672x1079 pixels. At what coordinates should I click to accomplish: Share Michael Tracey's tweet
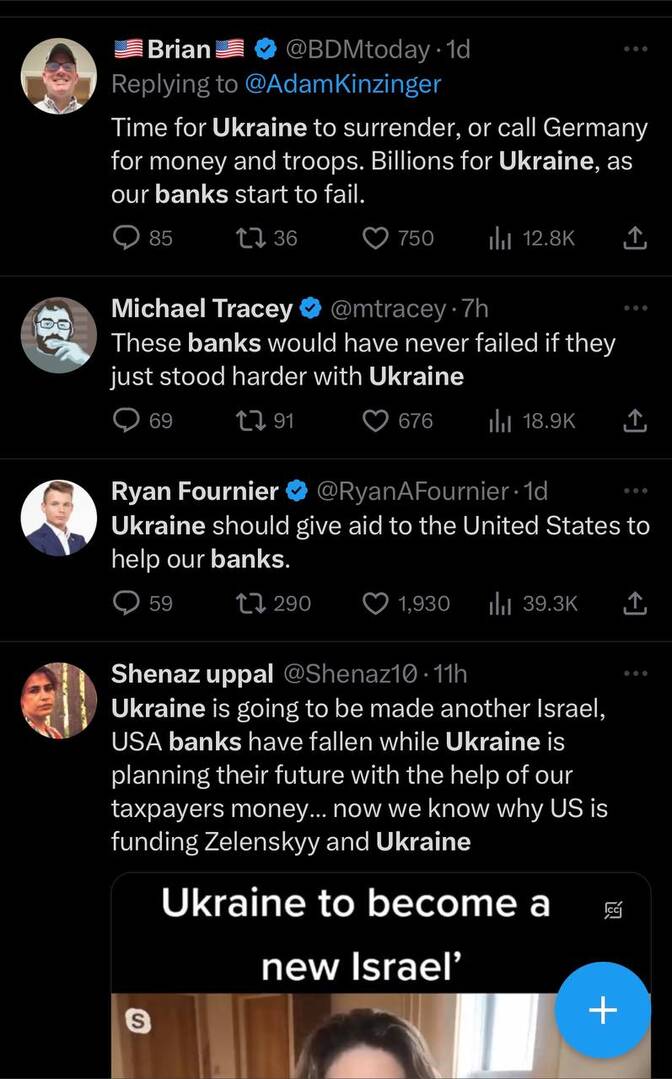point(634,421)
